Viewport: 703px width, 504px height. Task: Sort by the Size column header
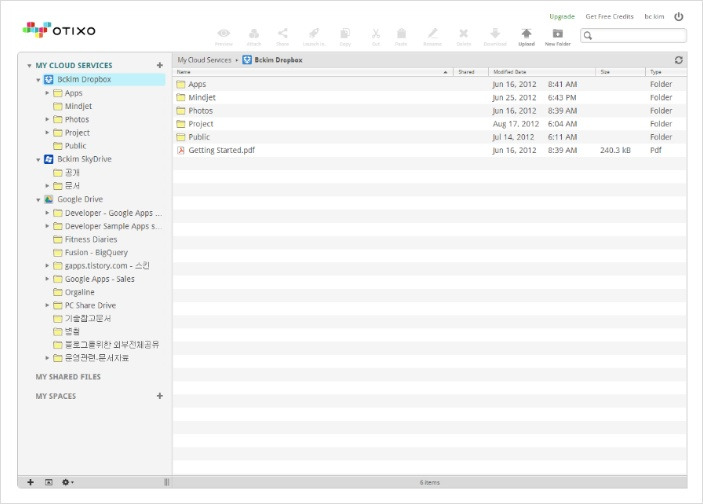621,72
